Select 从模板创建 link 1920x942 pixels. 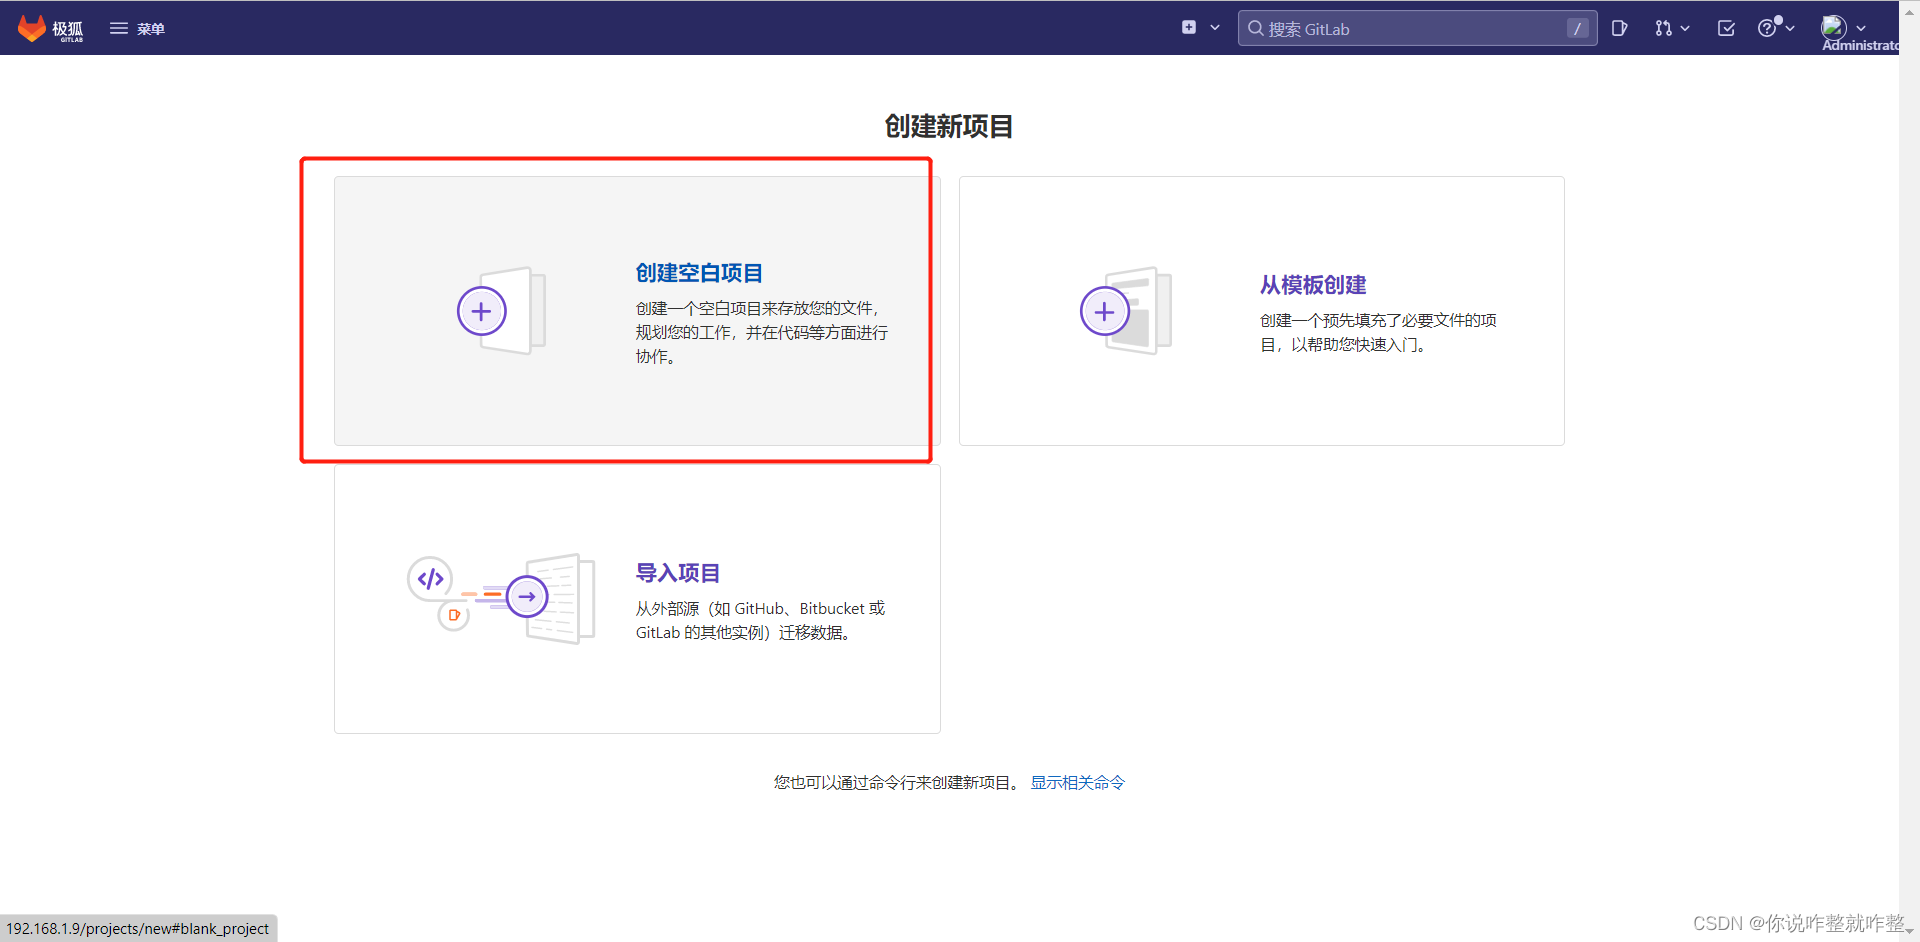1313,285
